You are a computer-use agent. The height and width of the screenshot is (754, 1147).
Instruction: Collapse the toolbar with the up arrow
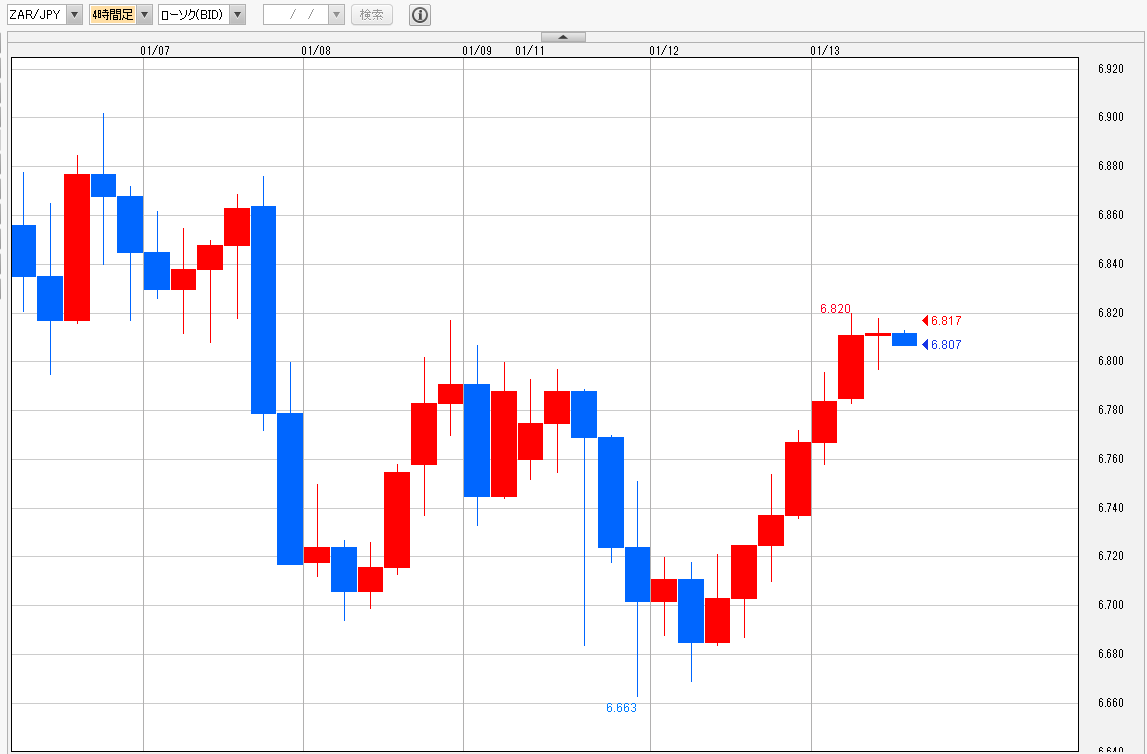tap(563, 37)
